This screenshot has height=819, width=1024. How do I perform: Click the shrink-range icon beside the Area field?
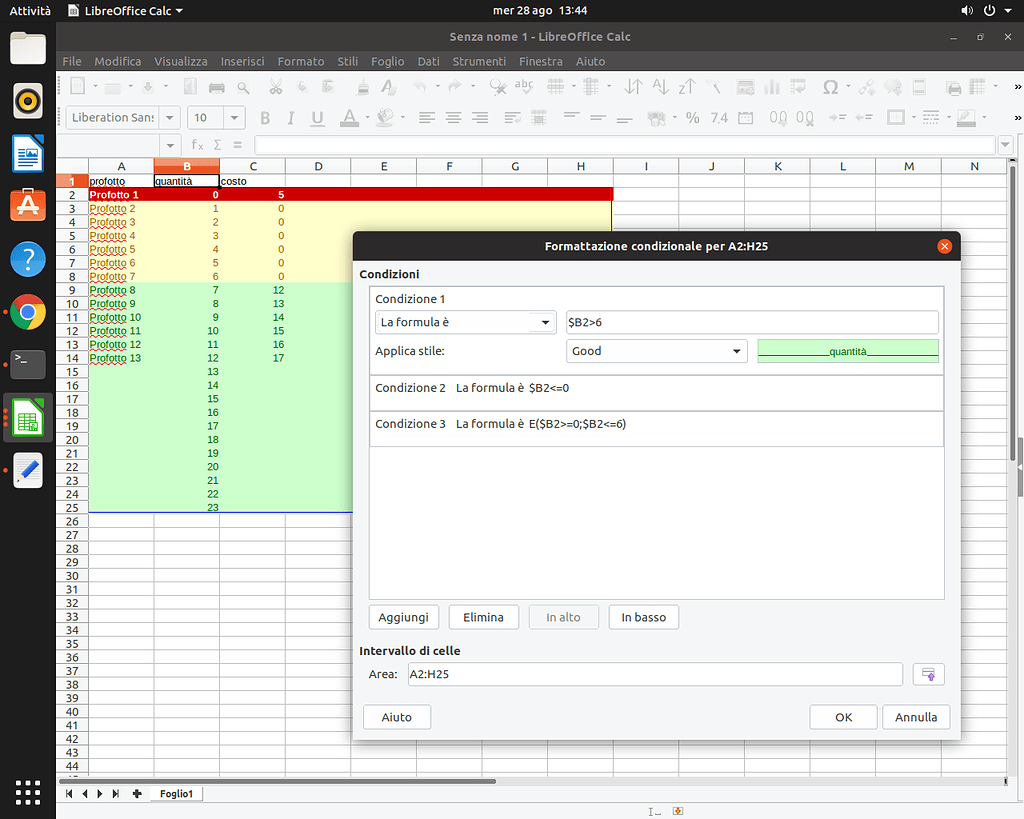(x=928, y=674)
